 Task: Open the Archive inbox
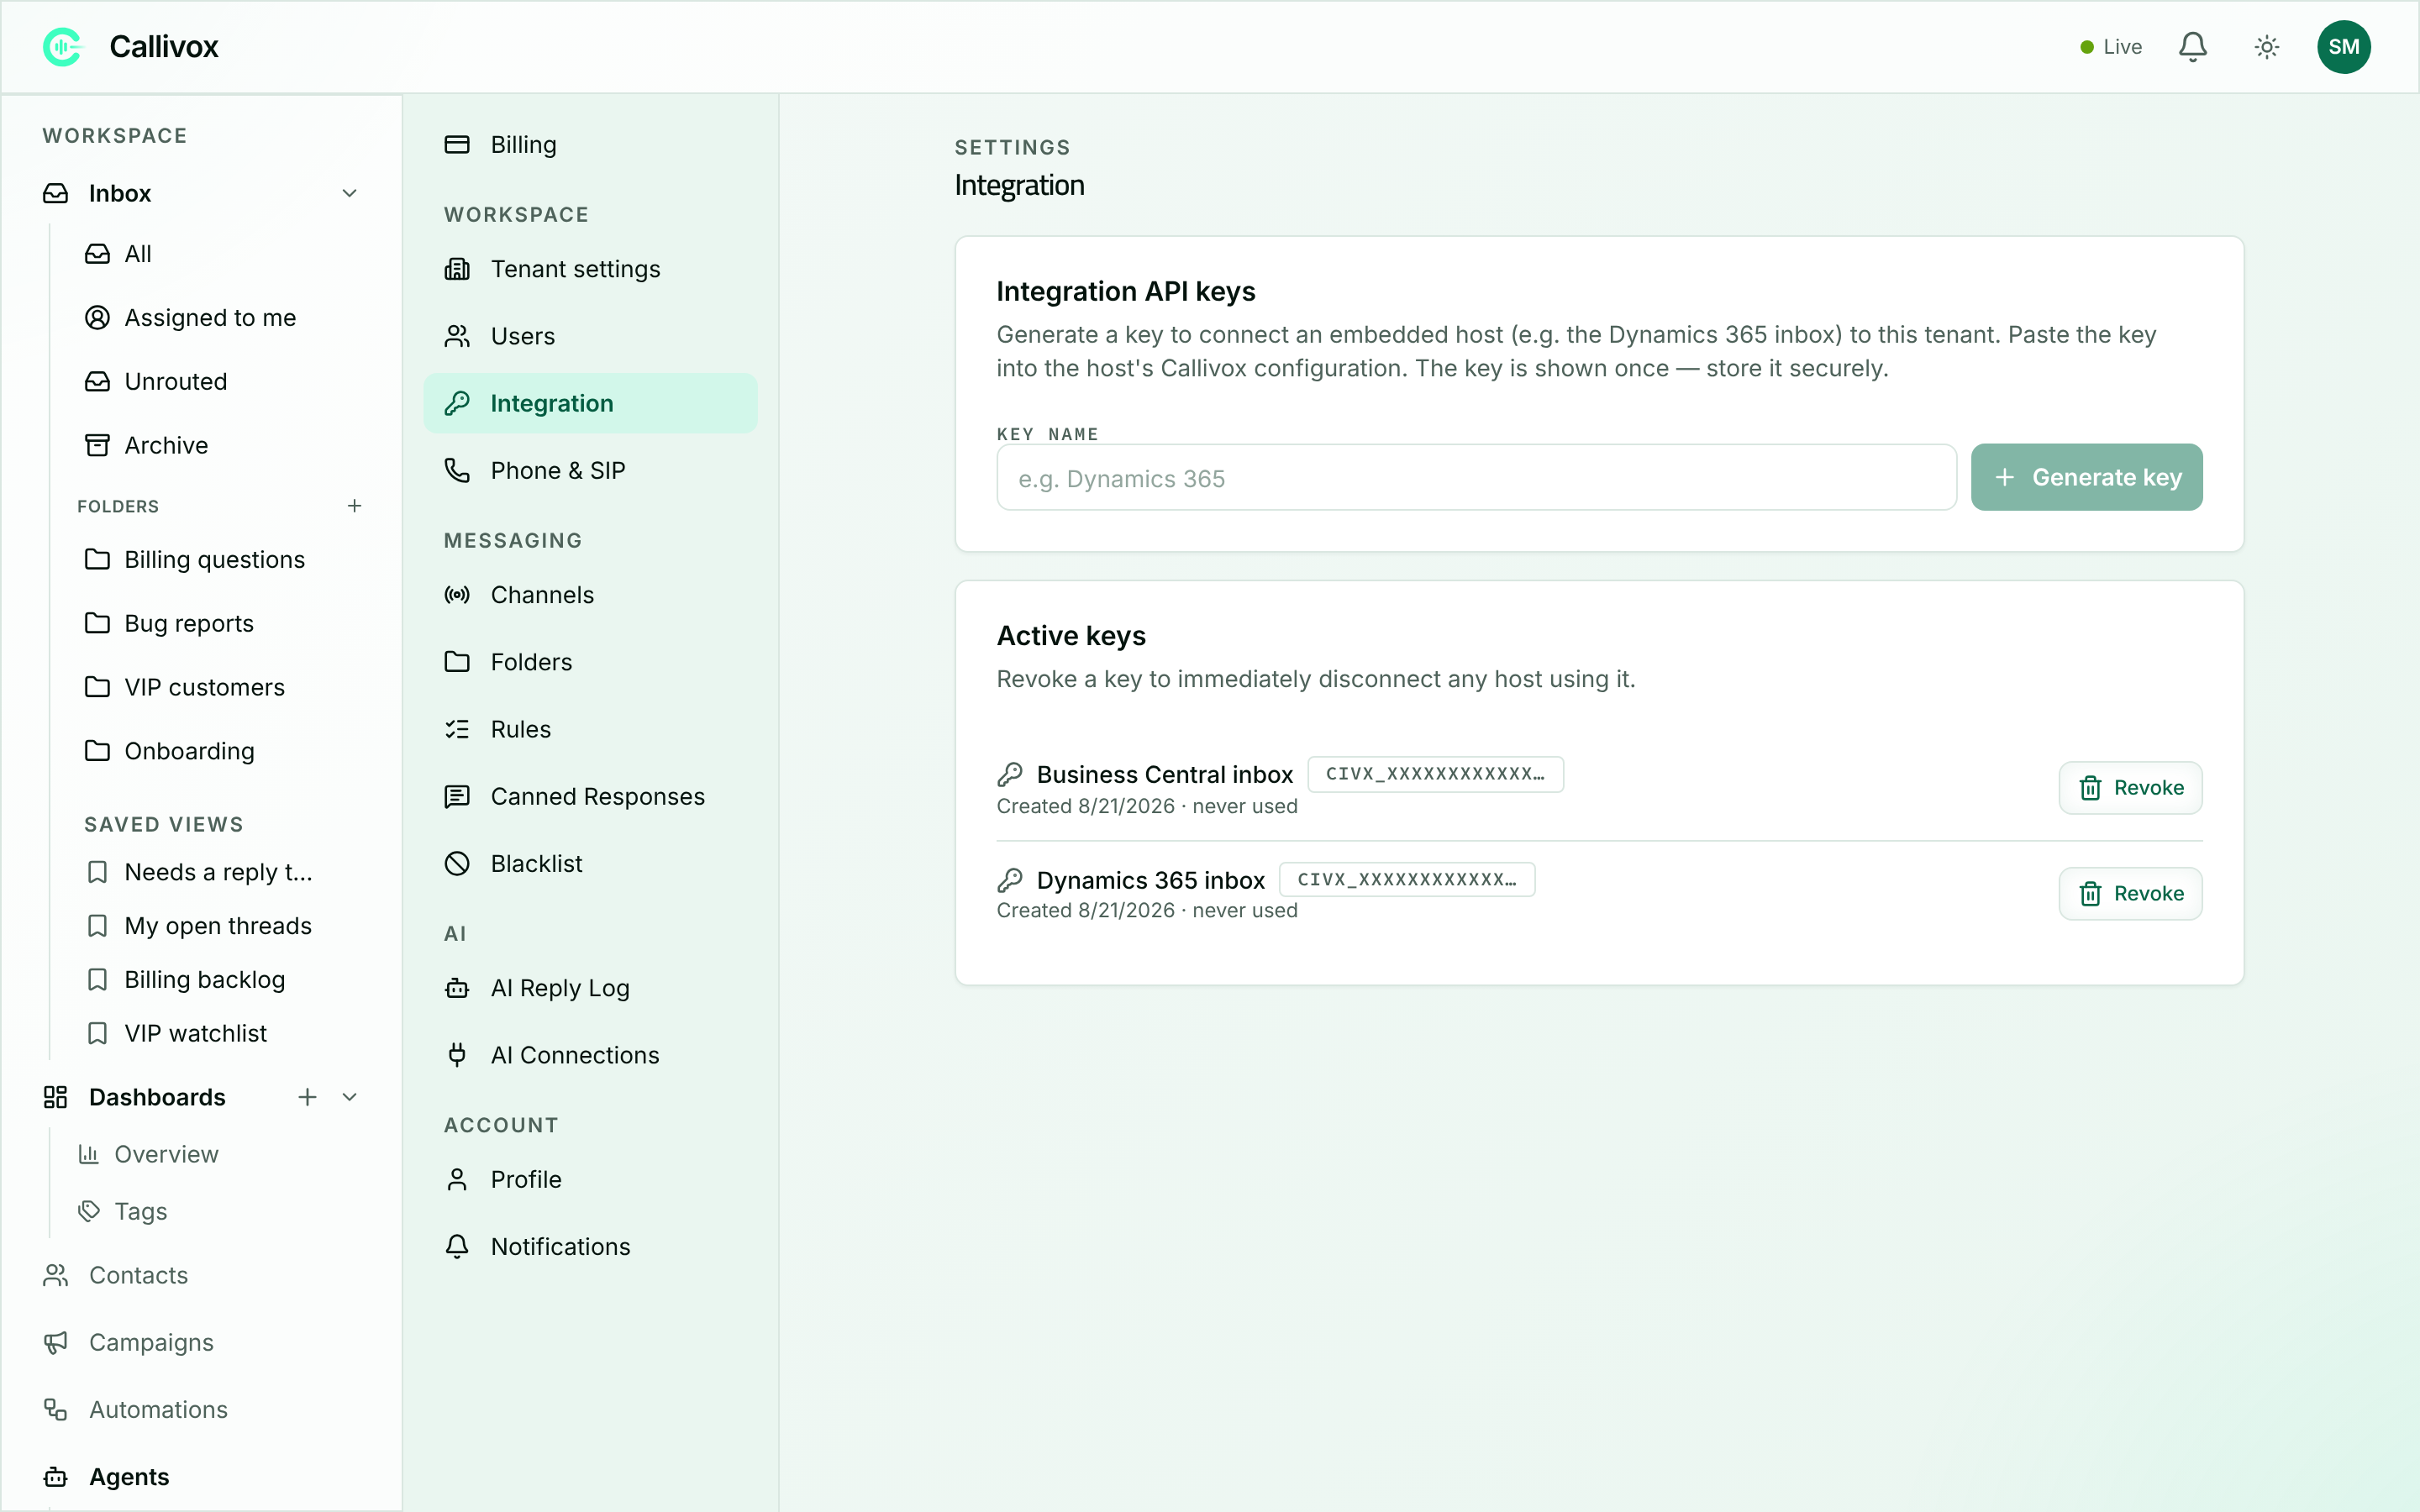pyautogui.click(x=222, y=445)
